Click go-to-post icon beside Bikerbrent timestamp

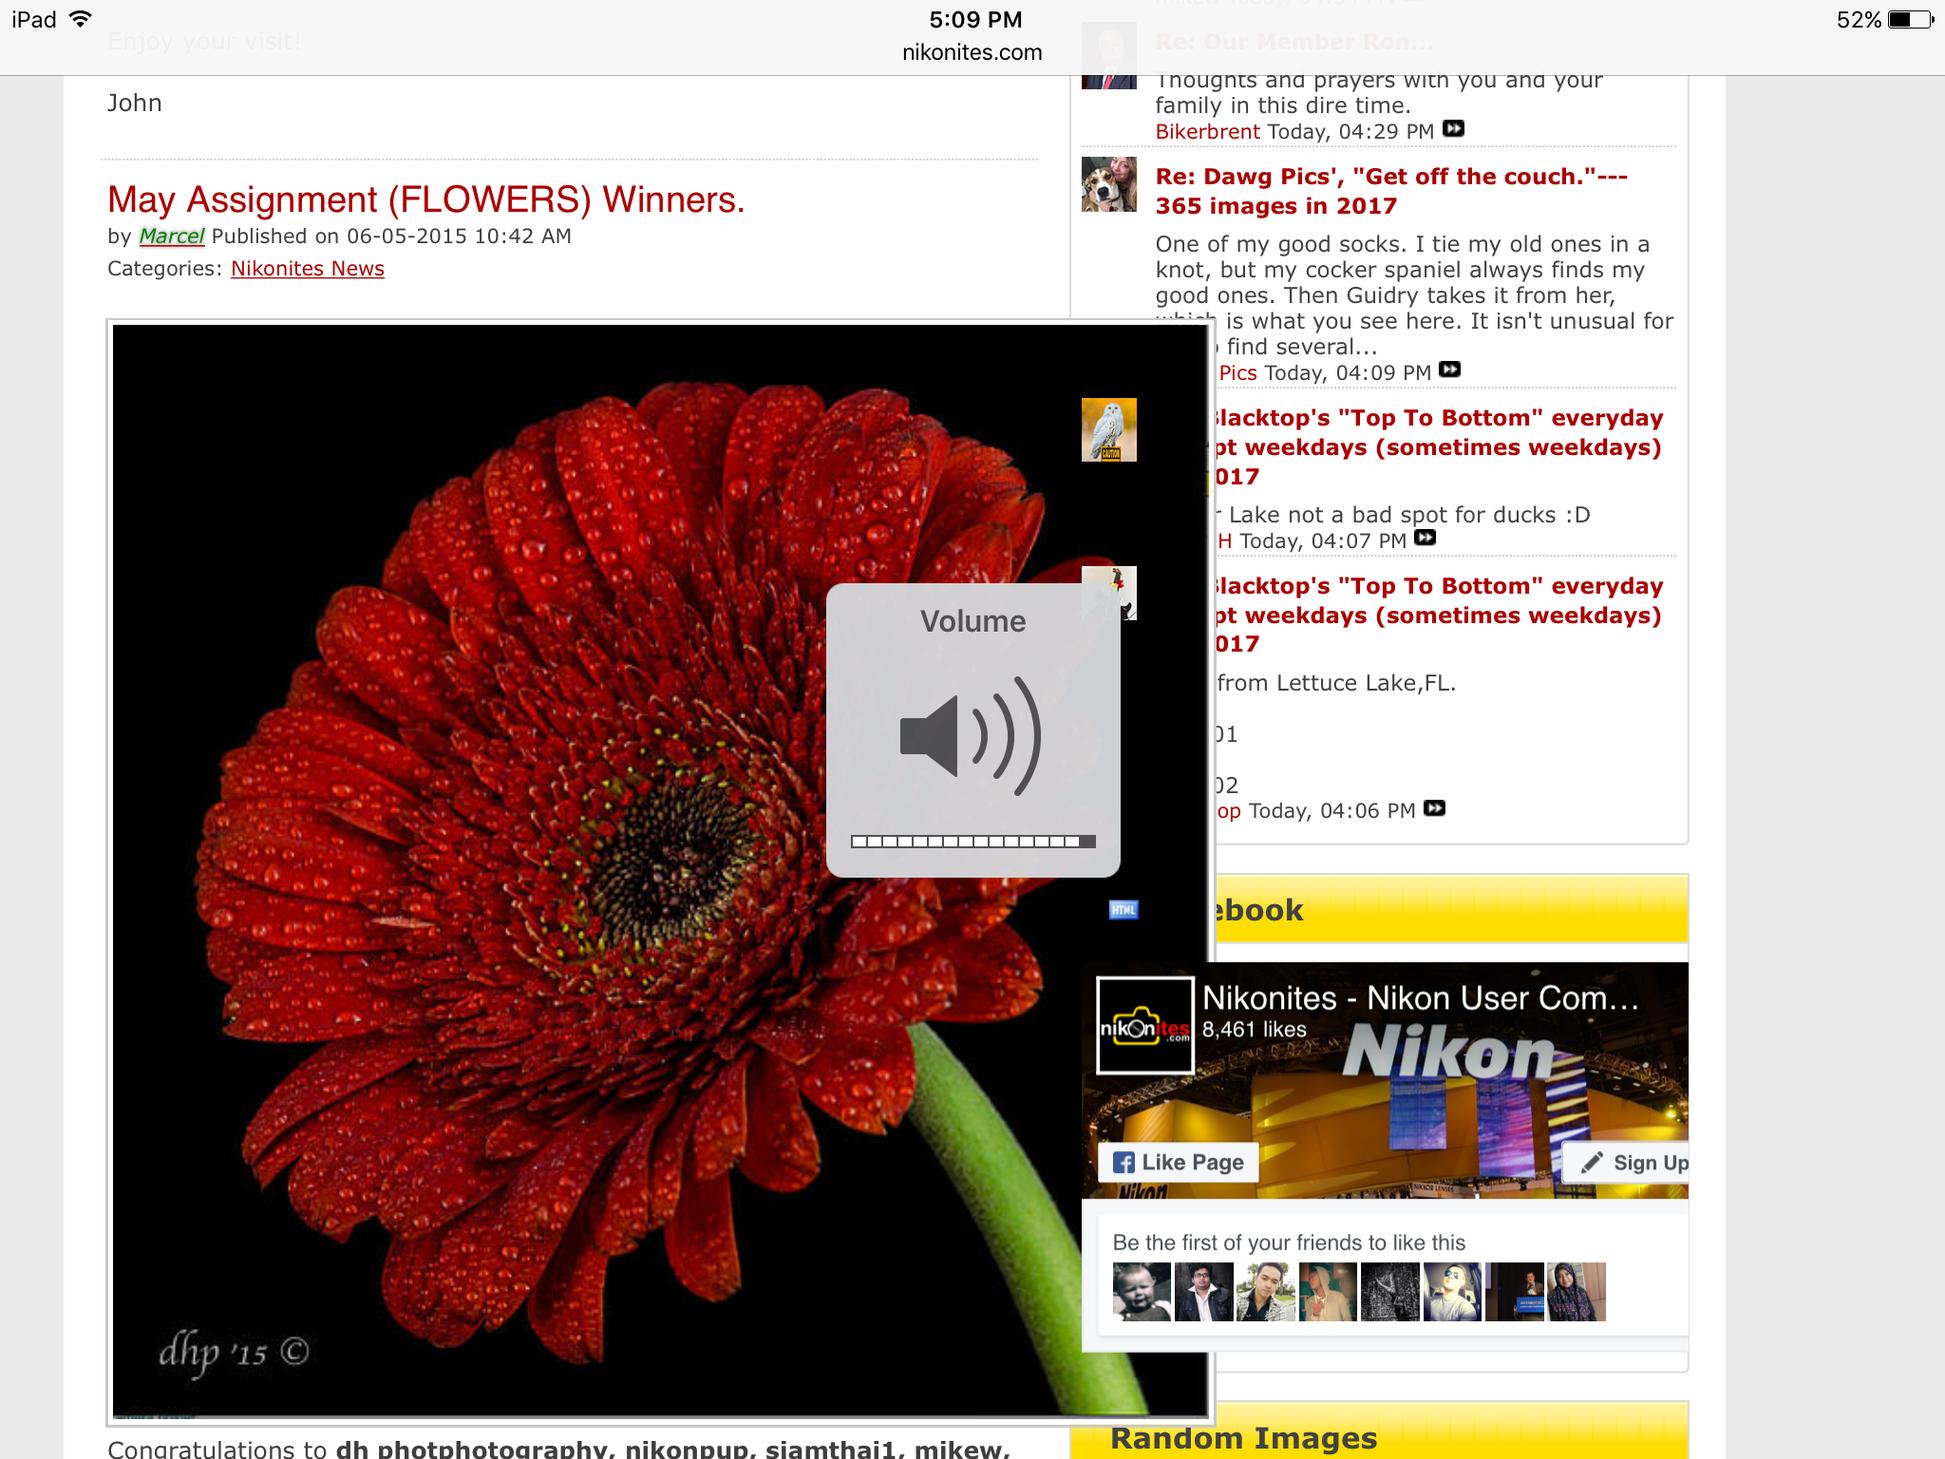pos(1453,129)
